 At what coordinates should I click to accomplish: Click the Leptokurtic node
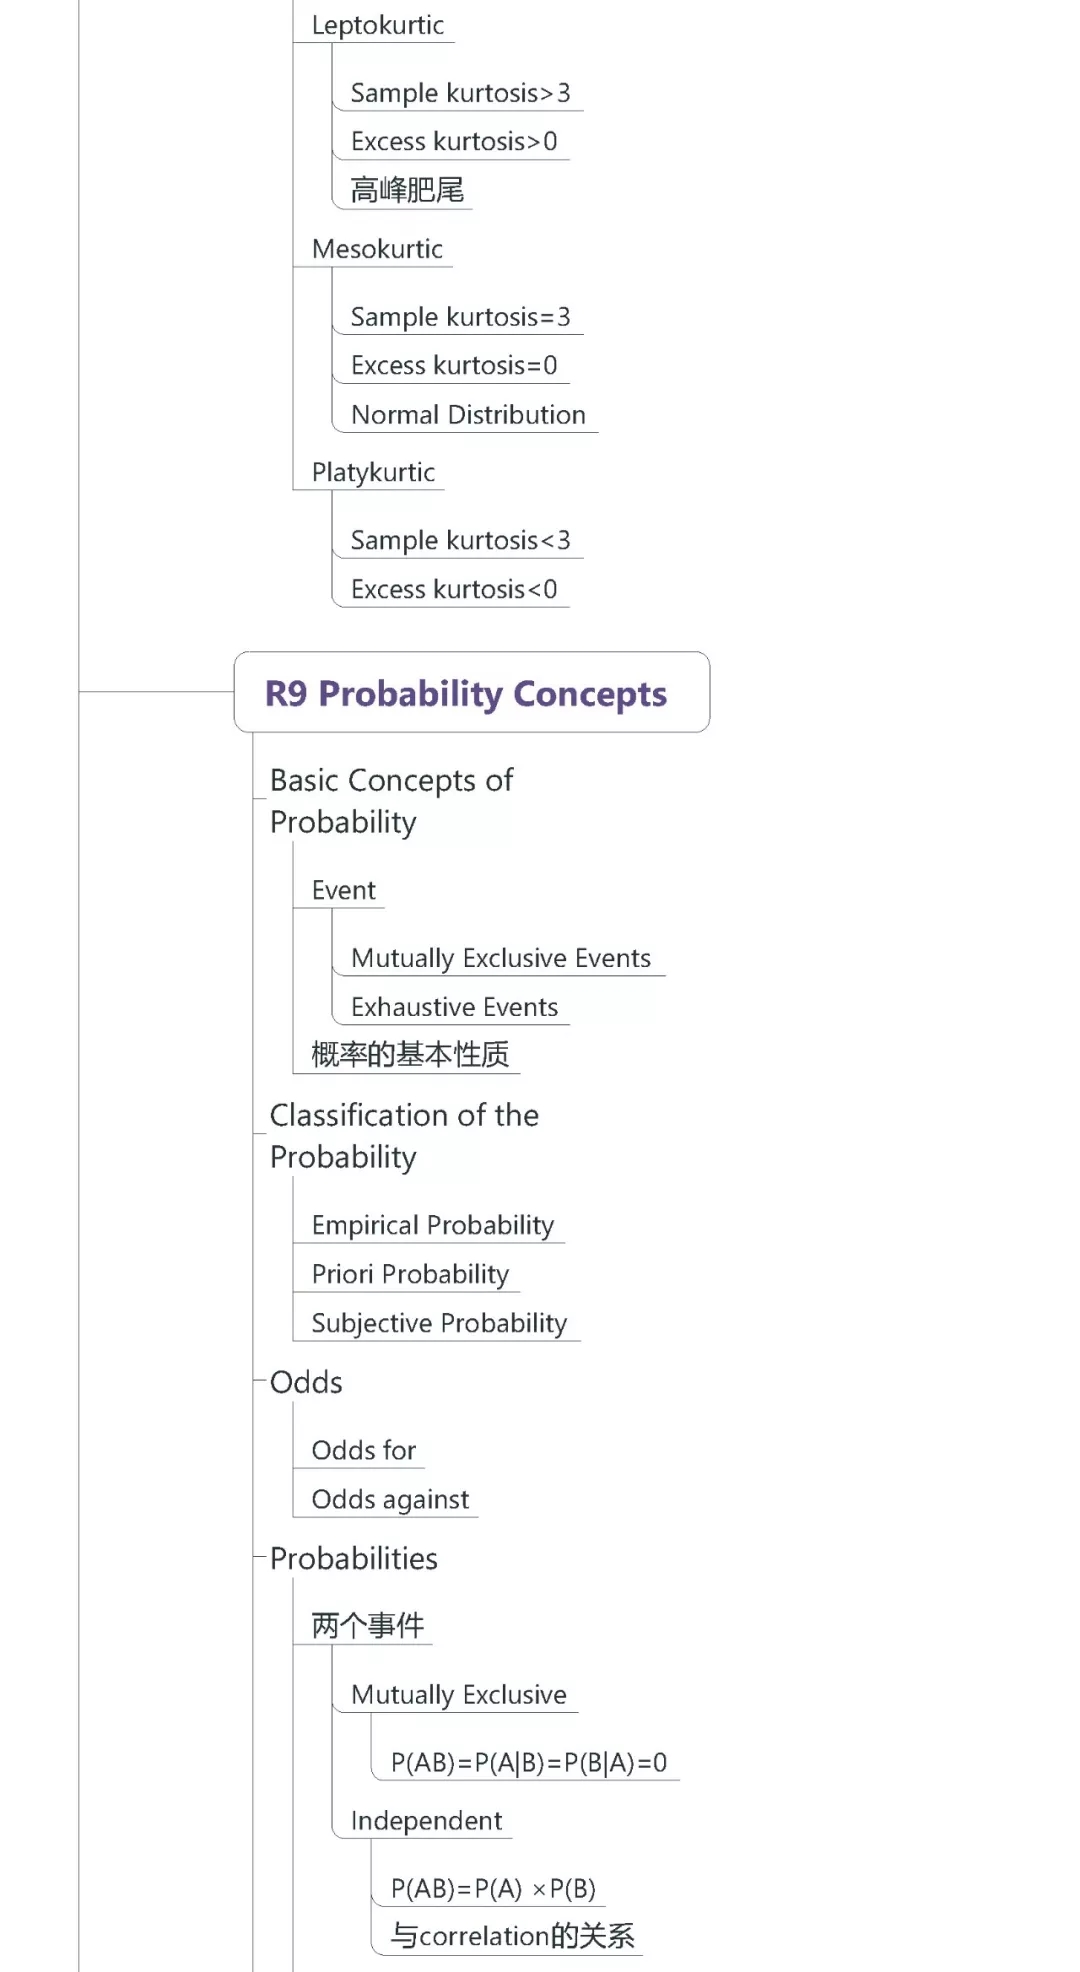click(x=377, y=25)
